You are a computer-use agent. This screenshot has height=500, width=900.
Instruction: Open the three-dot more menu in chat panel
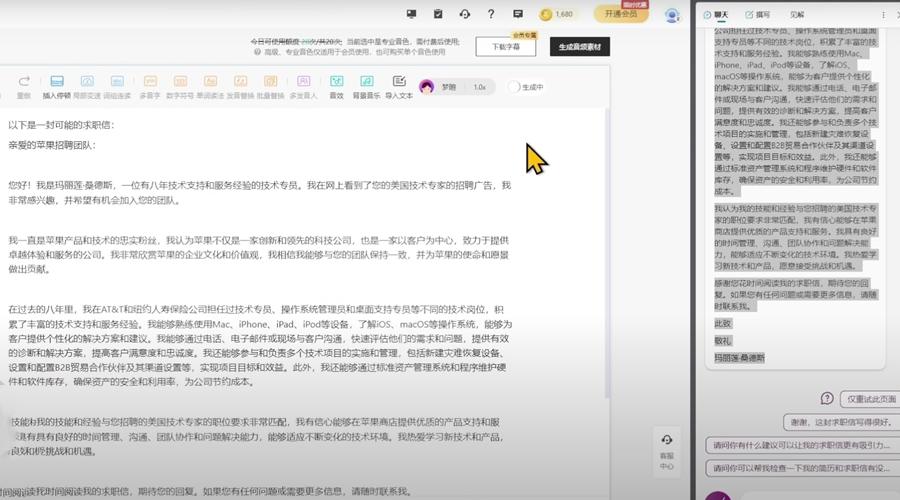tap(883, 14)
